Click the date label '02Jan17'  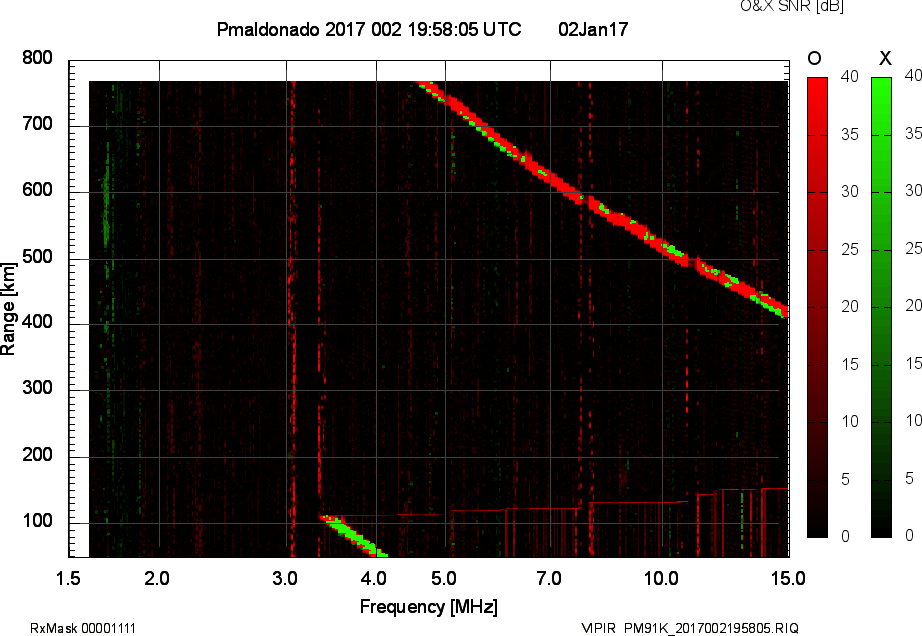click(593, 29)
